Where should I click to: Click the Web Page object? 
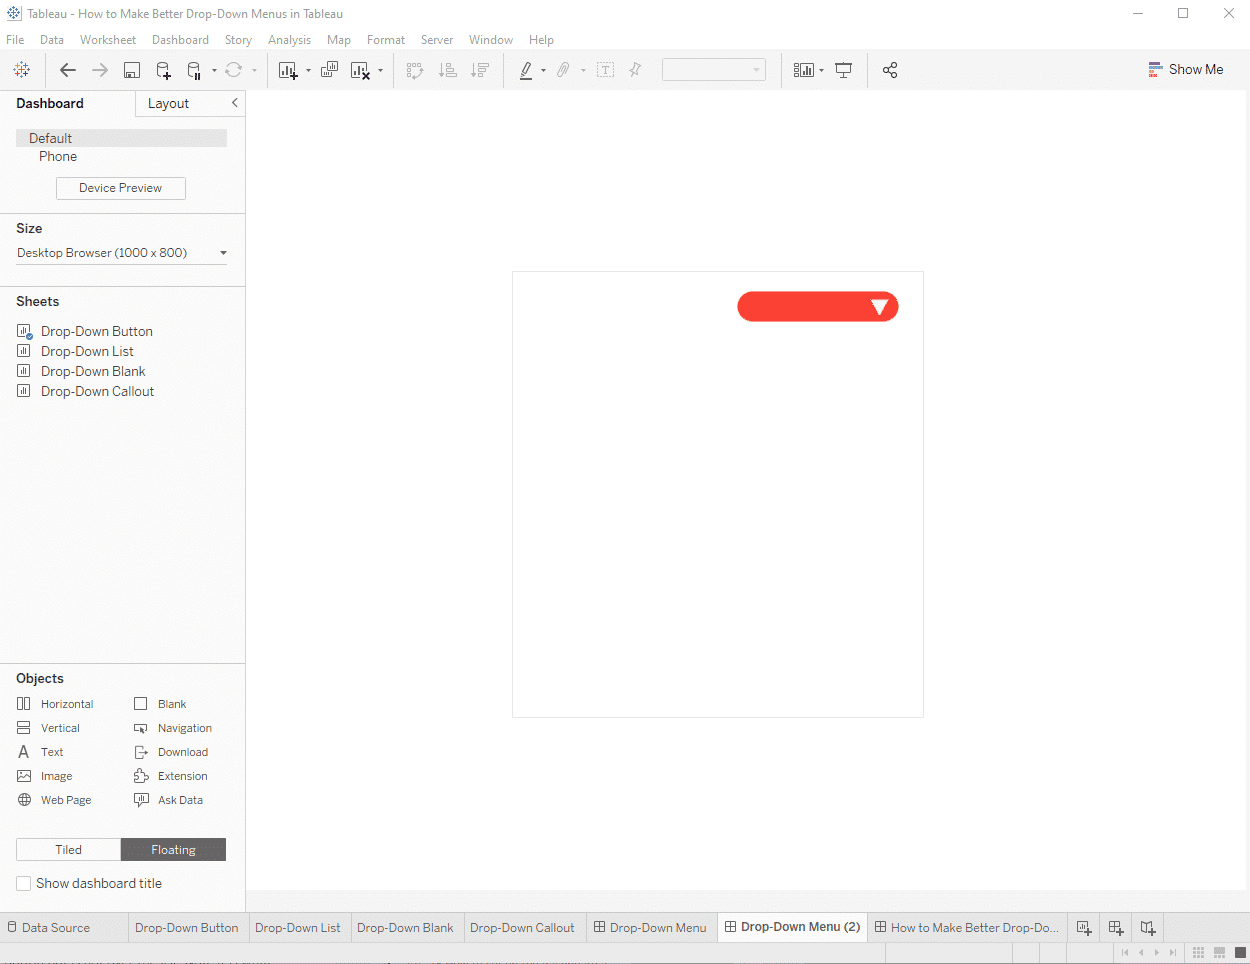click(54, 800)
